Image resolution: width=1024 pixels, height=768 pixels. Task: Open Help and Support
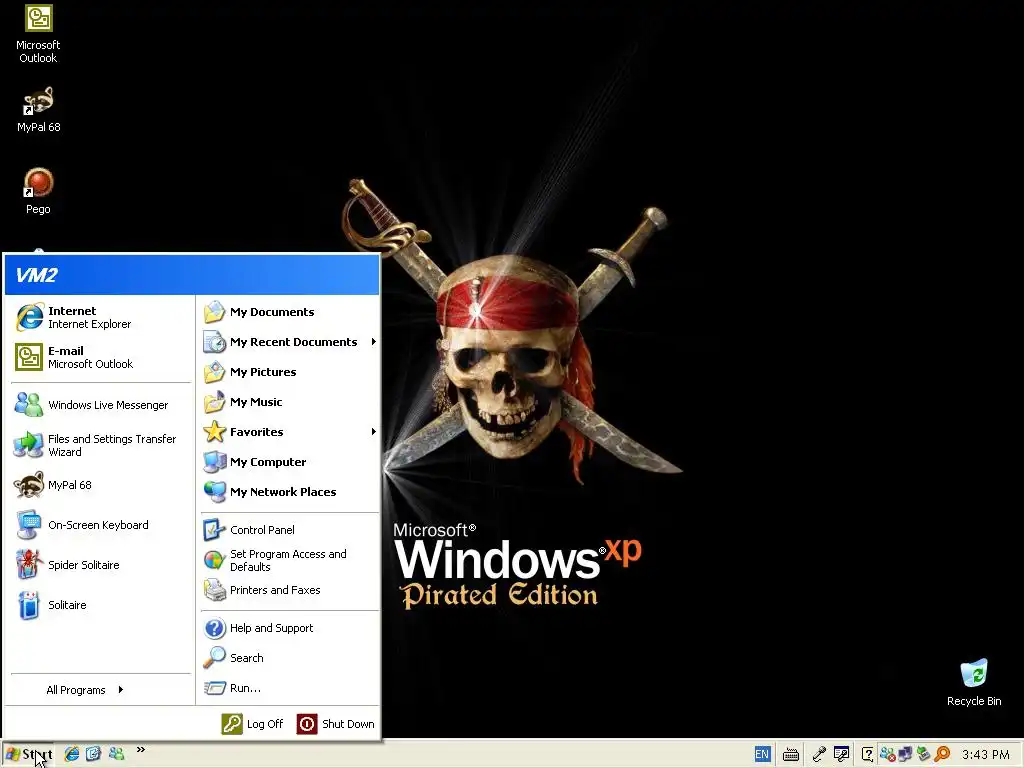(289, 628)
